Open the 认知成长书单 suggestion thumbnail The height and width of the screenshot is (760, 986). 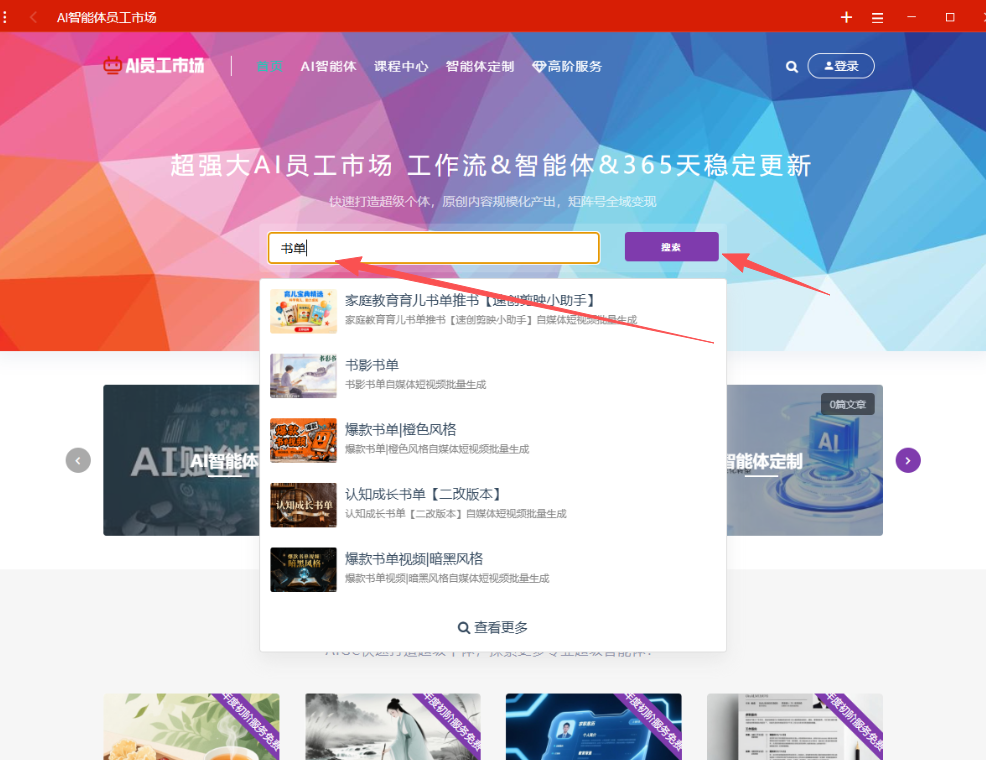click(303, 505)
